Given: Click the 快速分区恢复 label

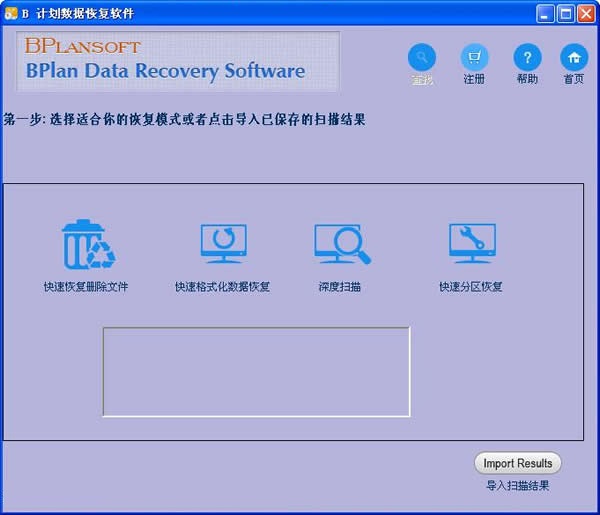Looking at the screenshot, I should point(471,287).
